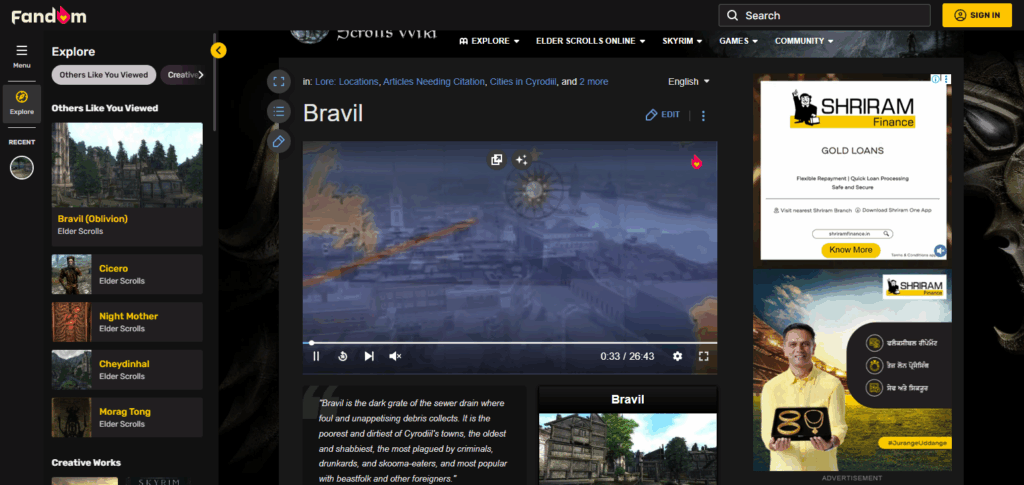Click the video gallery stack icon

point(496,159)
